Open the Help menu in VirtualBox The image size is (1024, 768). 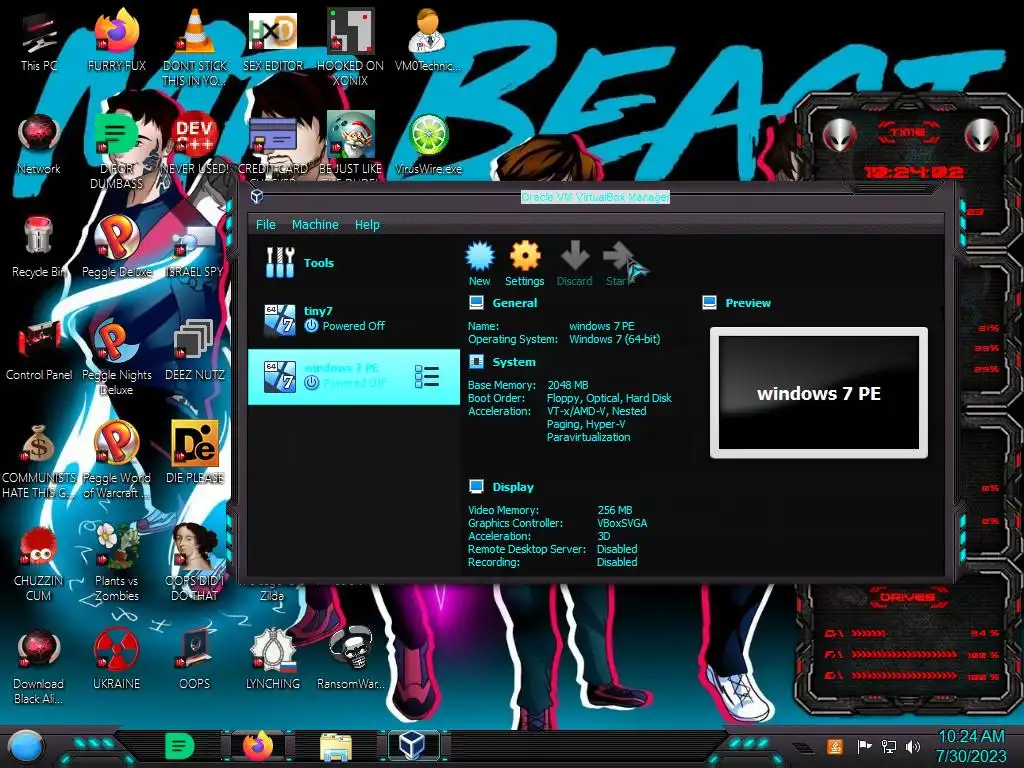click(x=367, y=225)
